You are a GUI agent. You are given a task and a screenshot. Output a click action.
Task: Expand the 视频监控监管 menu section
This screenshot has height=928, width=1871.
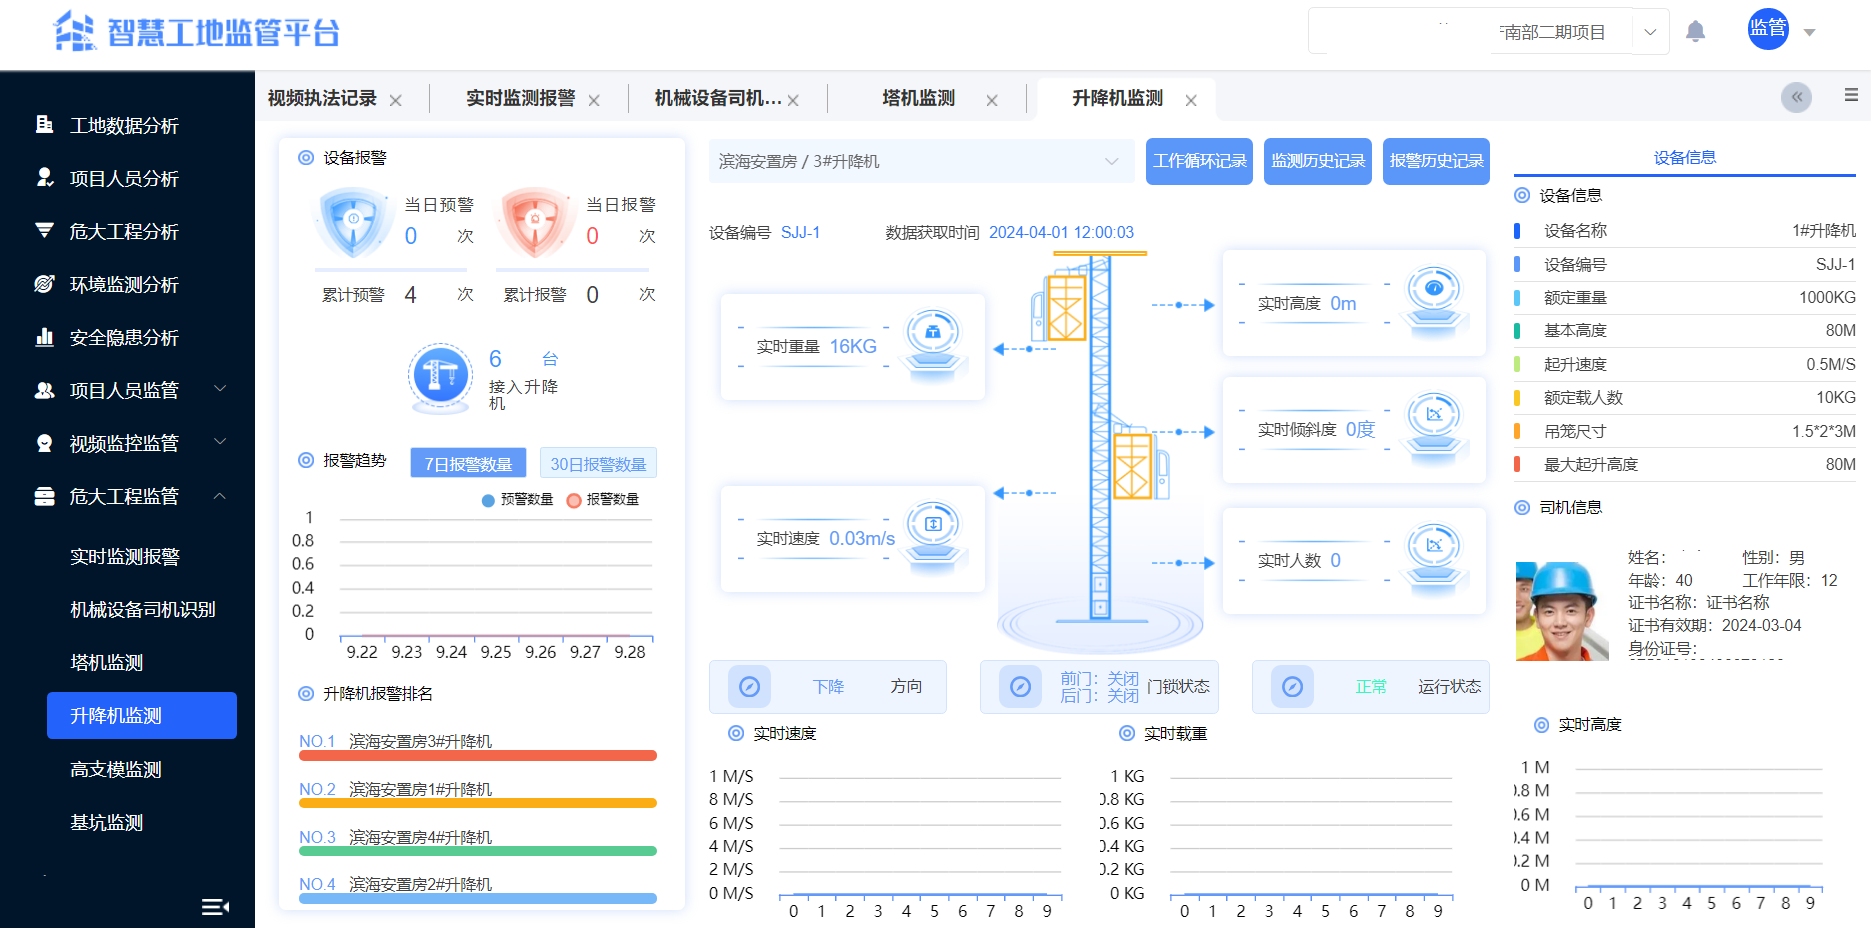point(124,443)
